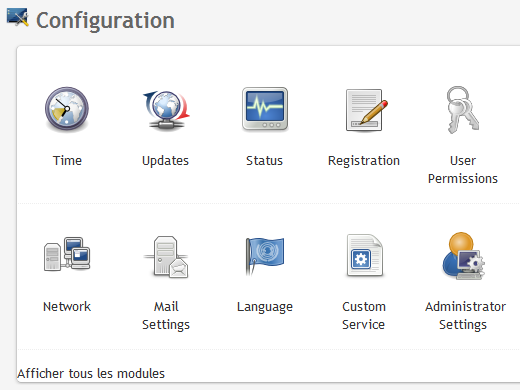
Task: Select the Language flag icon
Action: [265, 255]
